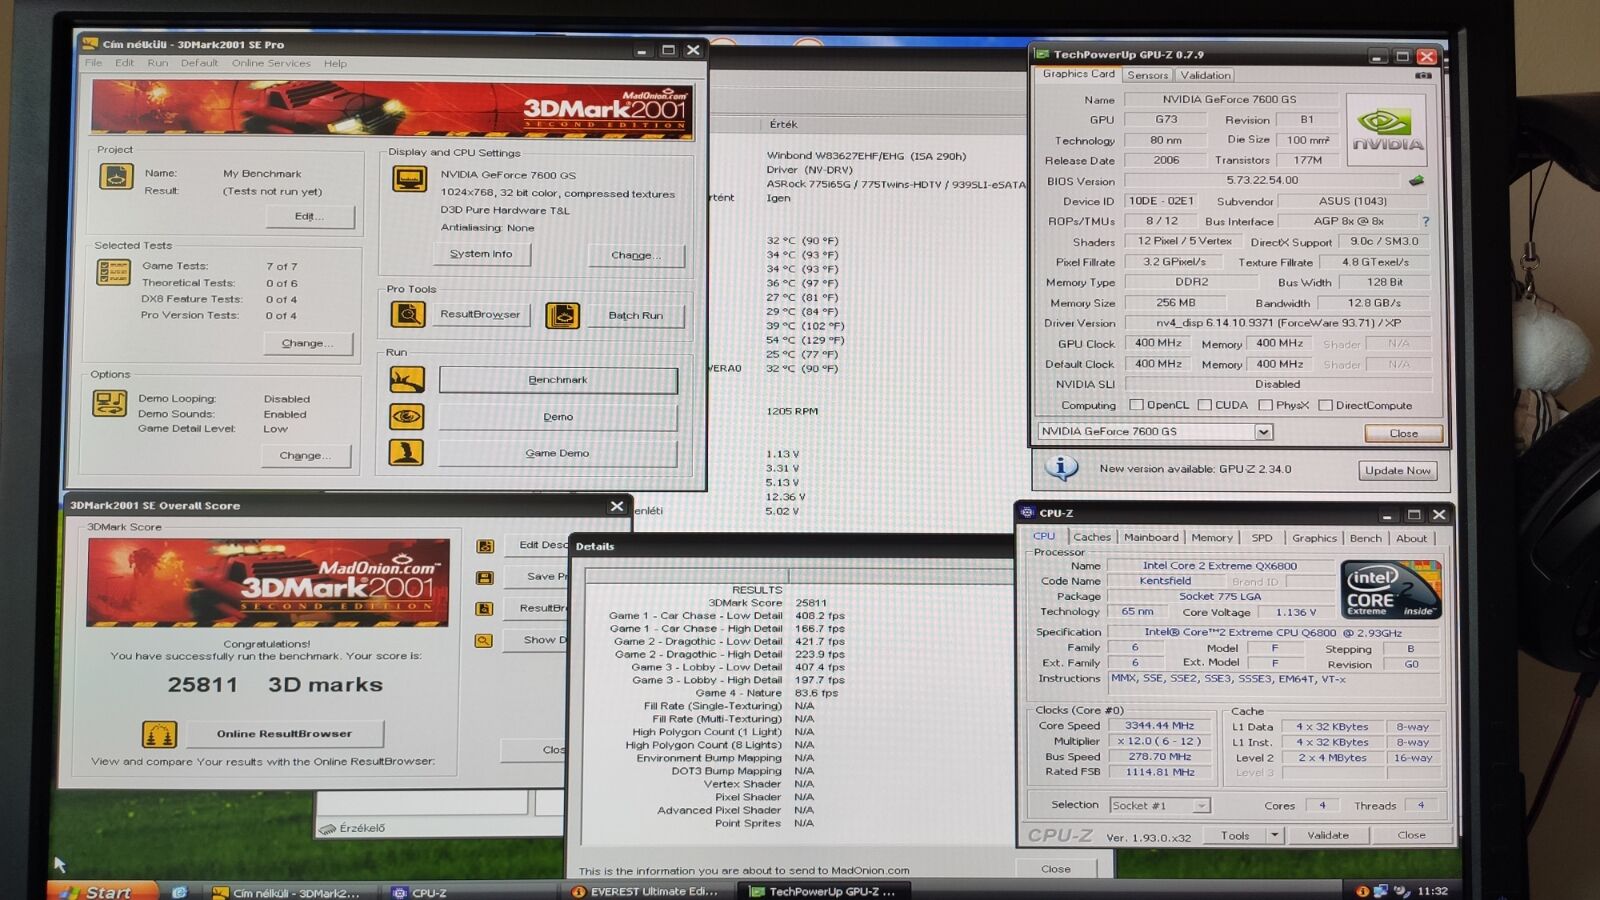This screenshot has height=900, width=1600.
Task: Enable the OpenCL checkbox in GPU-Z
Action: click(1136, 405)
